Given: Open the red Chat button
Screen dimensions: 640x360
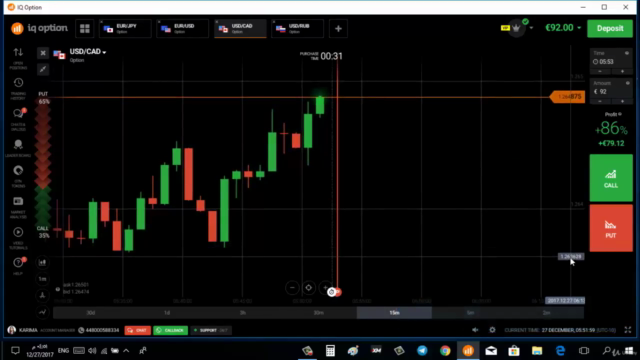Looking at the screenshot, I should [x=138, y=330].
